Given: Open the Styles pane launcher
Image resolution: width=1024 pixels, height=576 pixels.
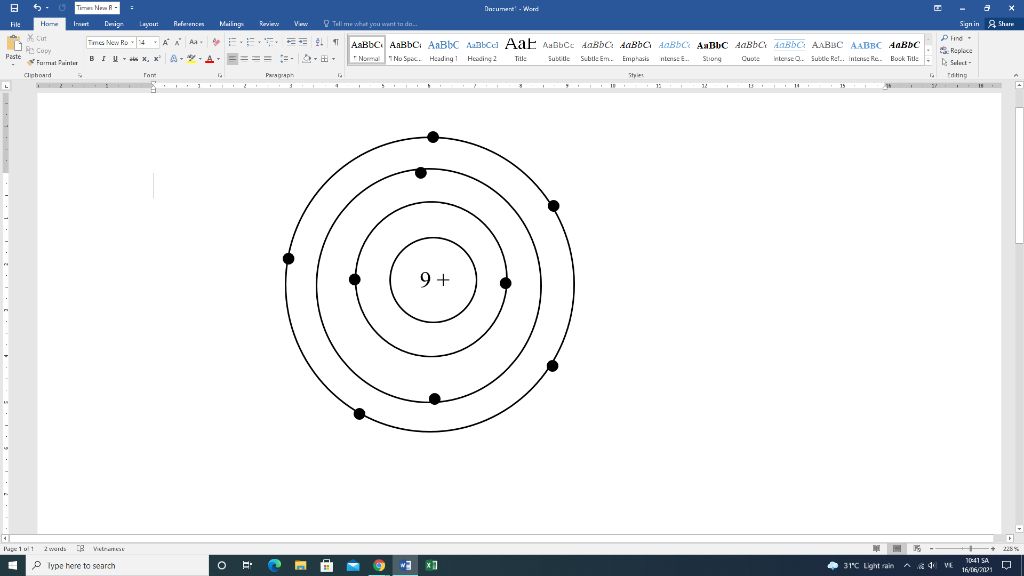Looking at the screenshot, I should point(932,76).
